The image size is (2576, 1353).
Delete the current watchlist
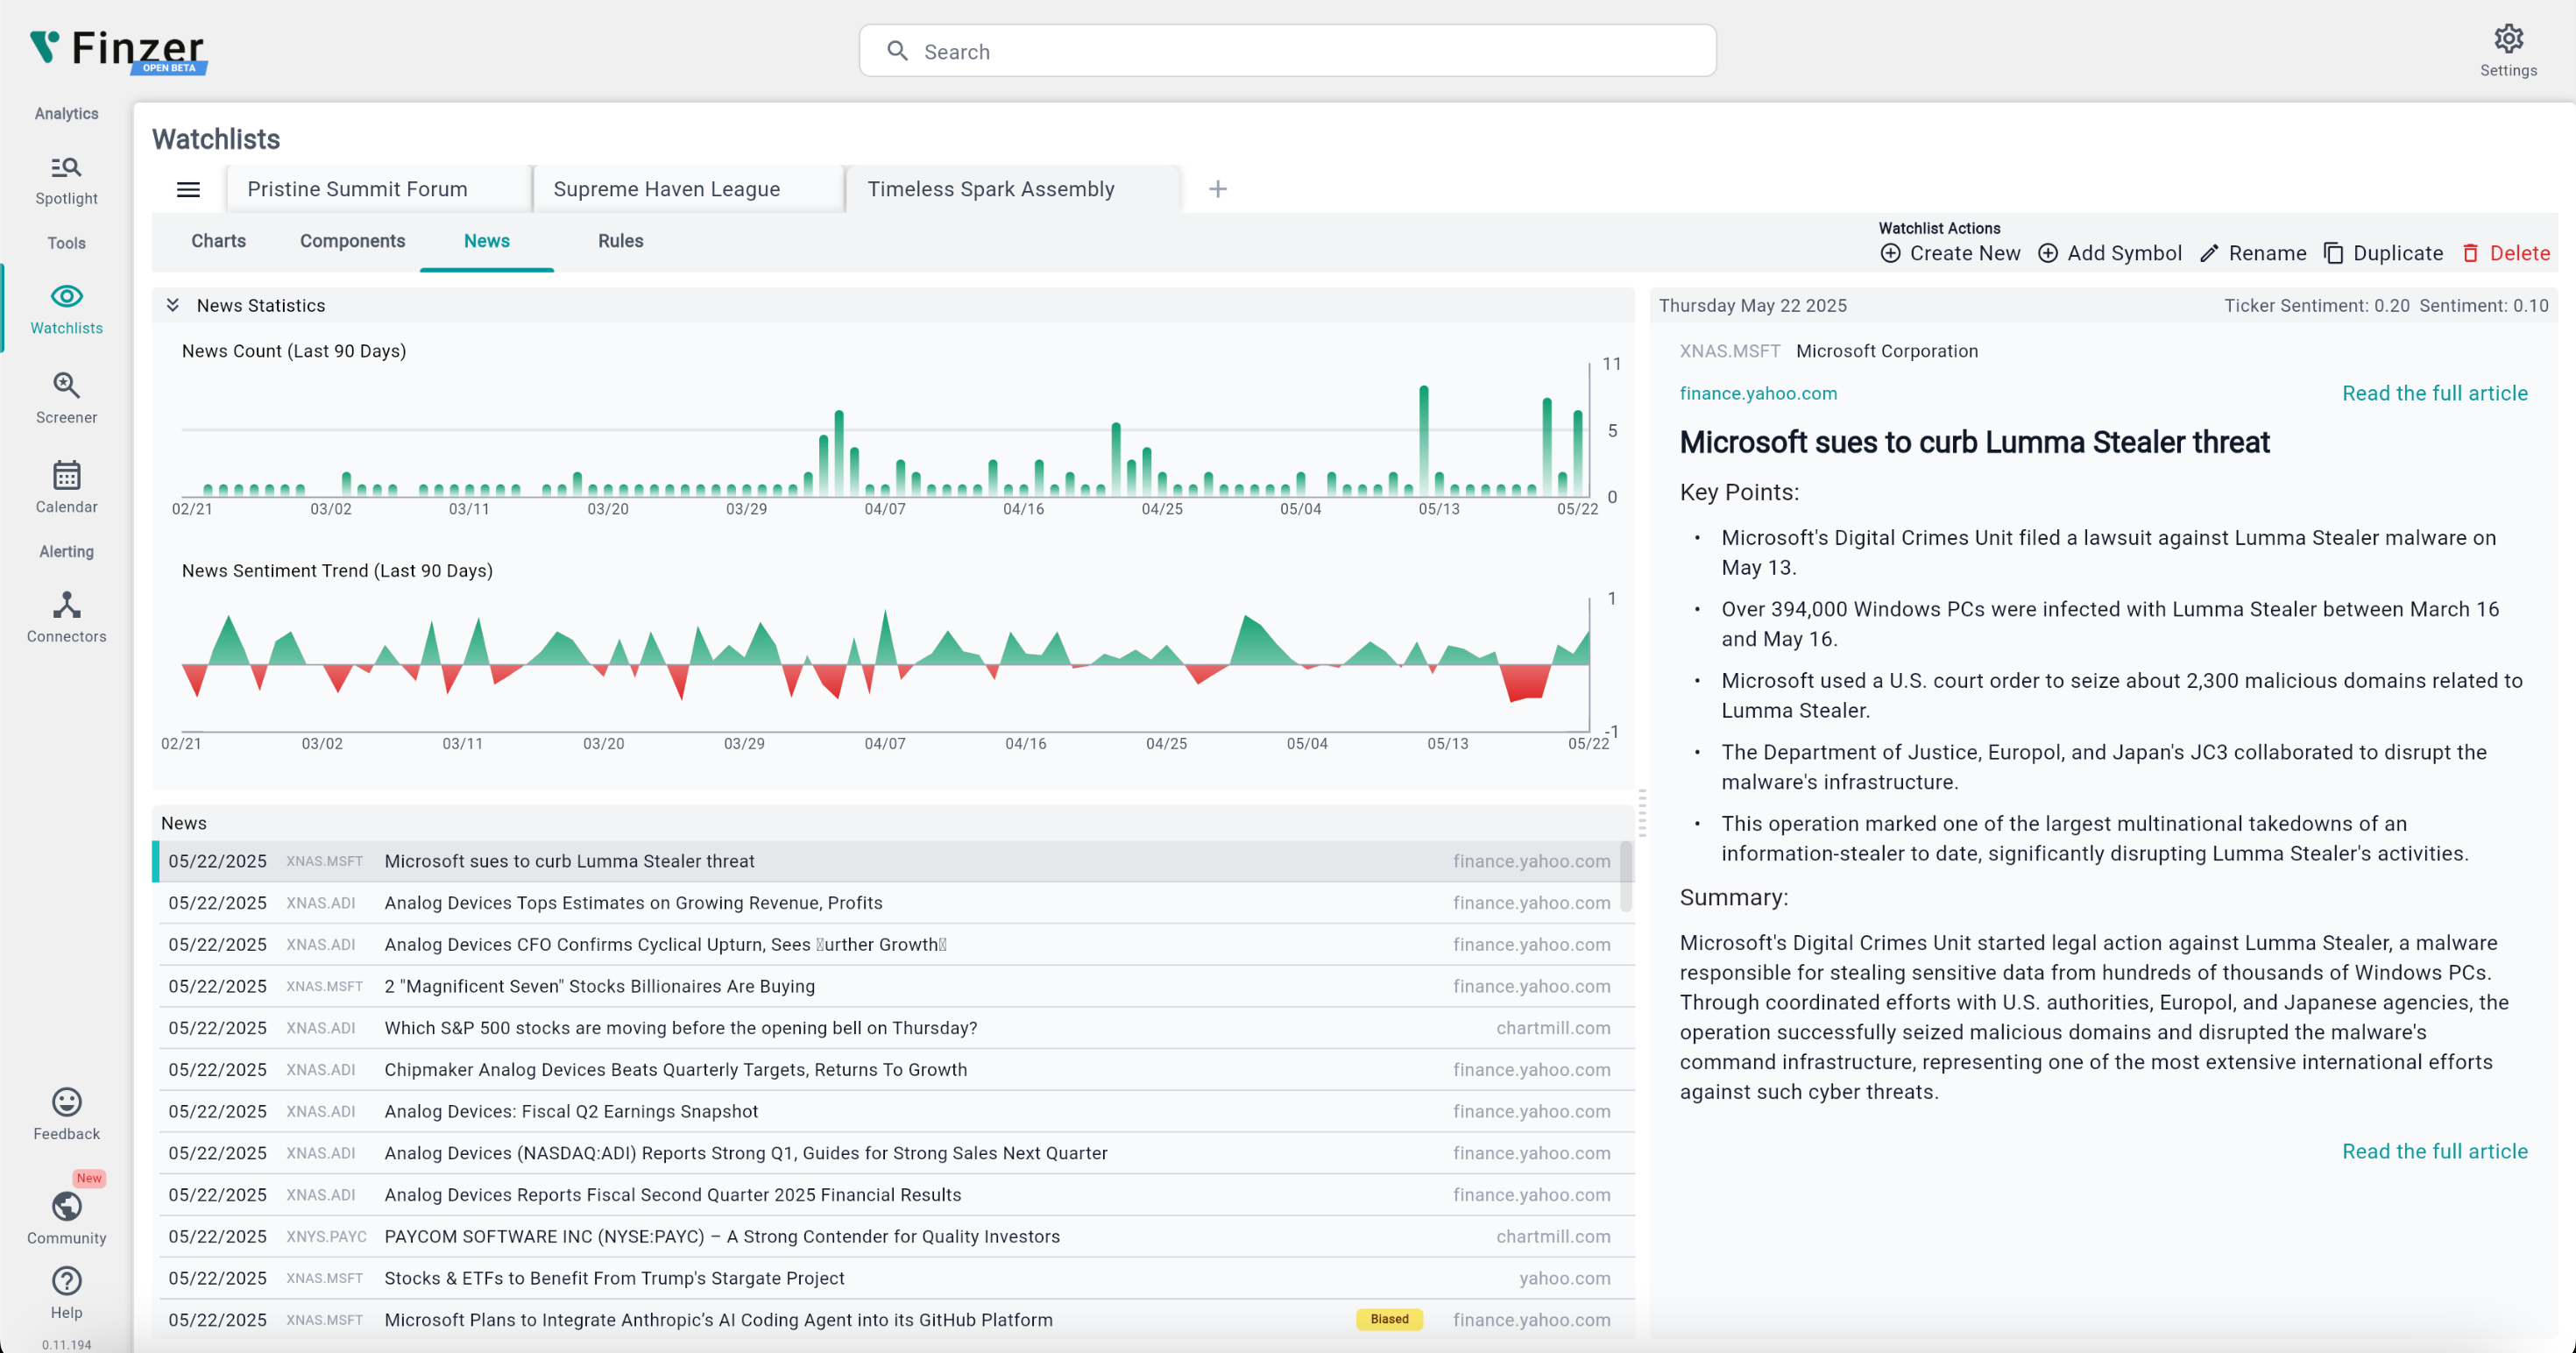coord(2505,253)
